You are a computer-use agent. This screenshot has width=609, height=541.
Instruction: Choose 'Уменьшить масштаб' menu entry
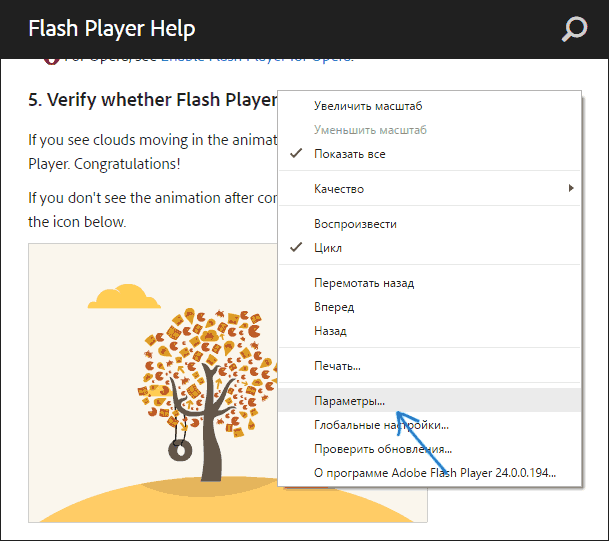370,130
